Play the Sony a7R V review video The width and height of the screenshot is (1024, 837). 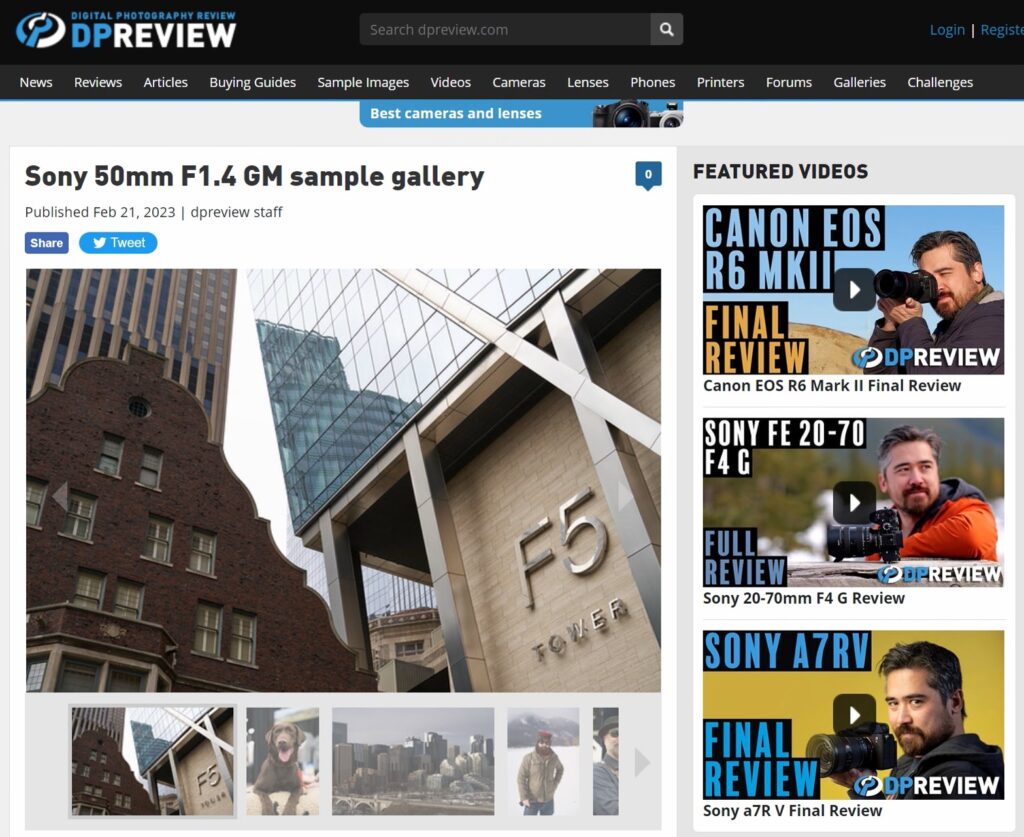854,714
